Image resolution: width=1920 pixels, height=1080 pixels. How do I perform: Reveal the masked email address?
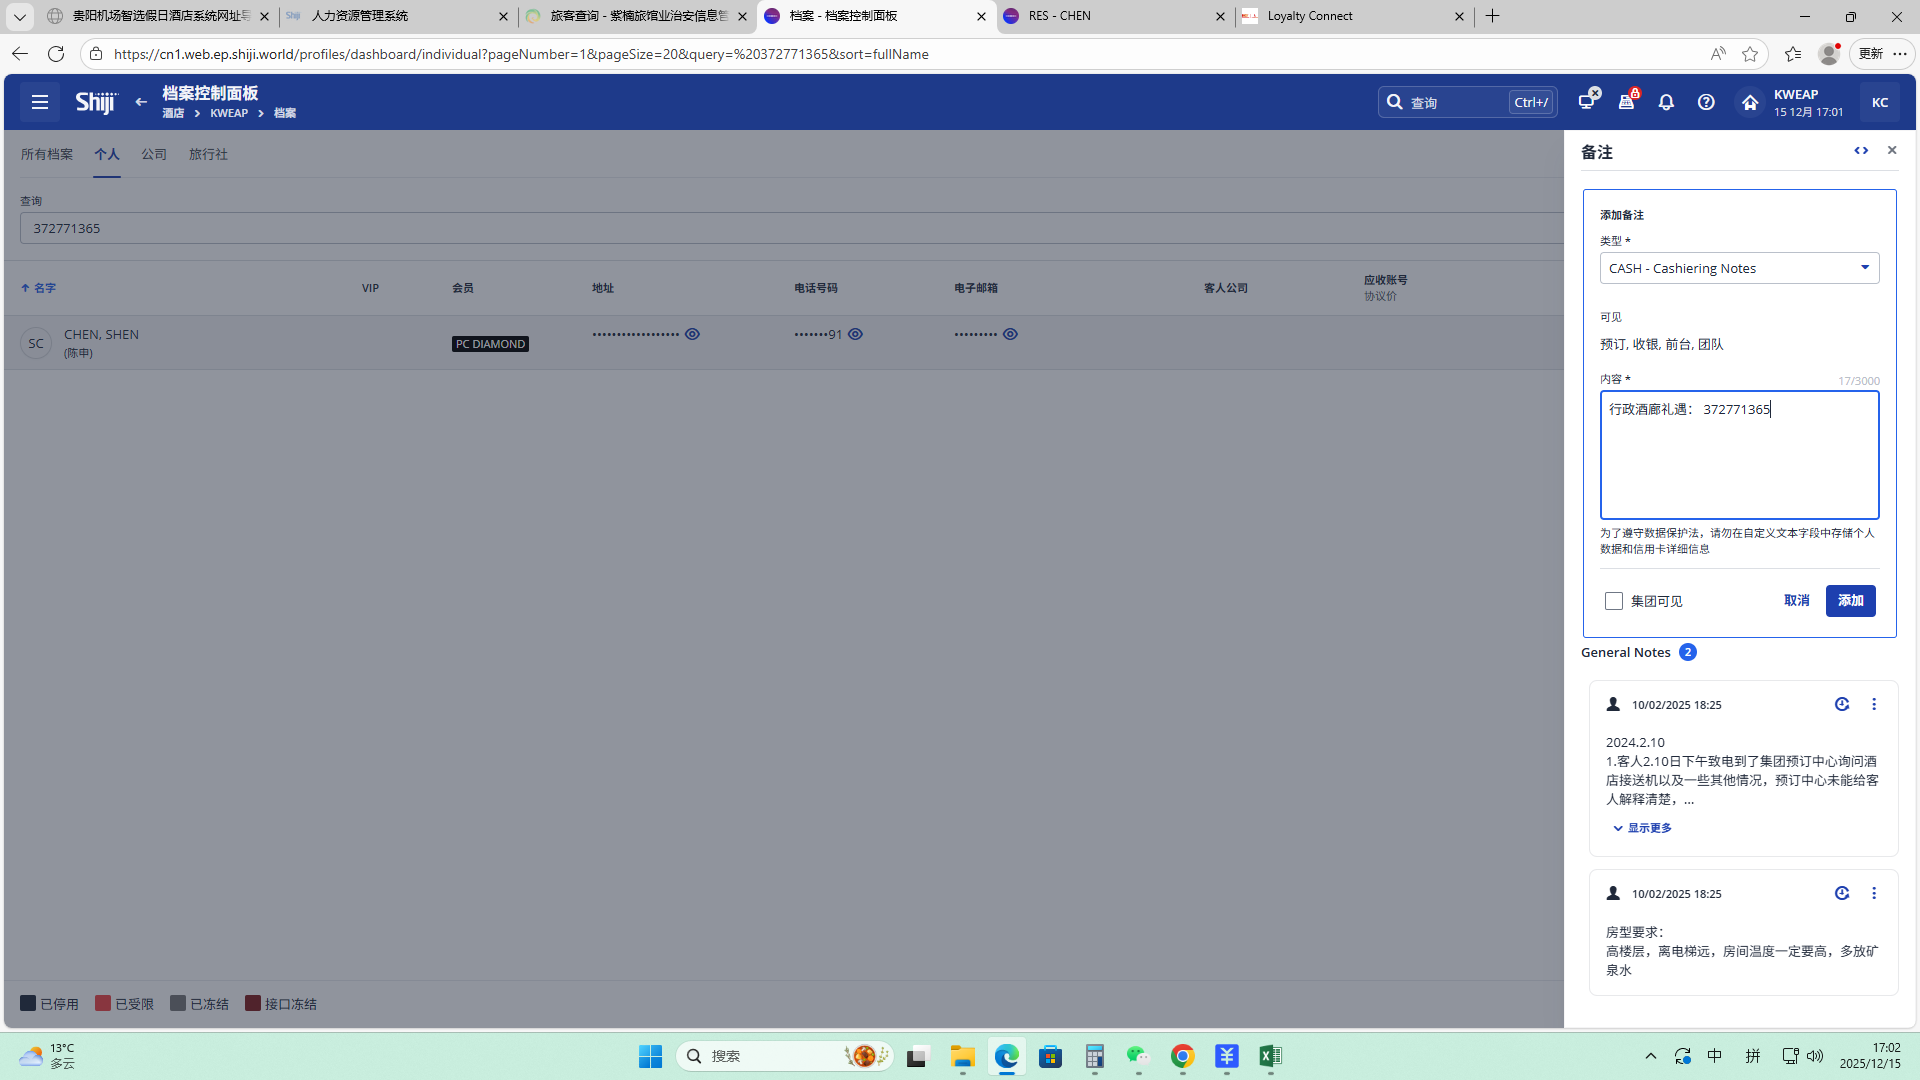(1010, 334)
